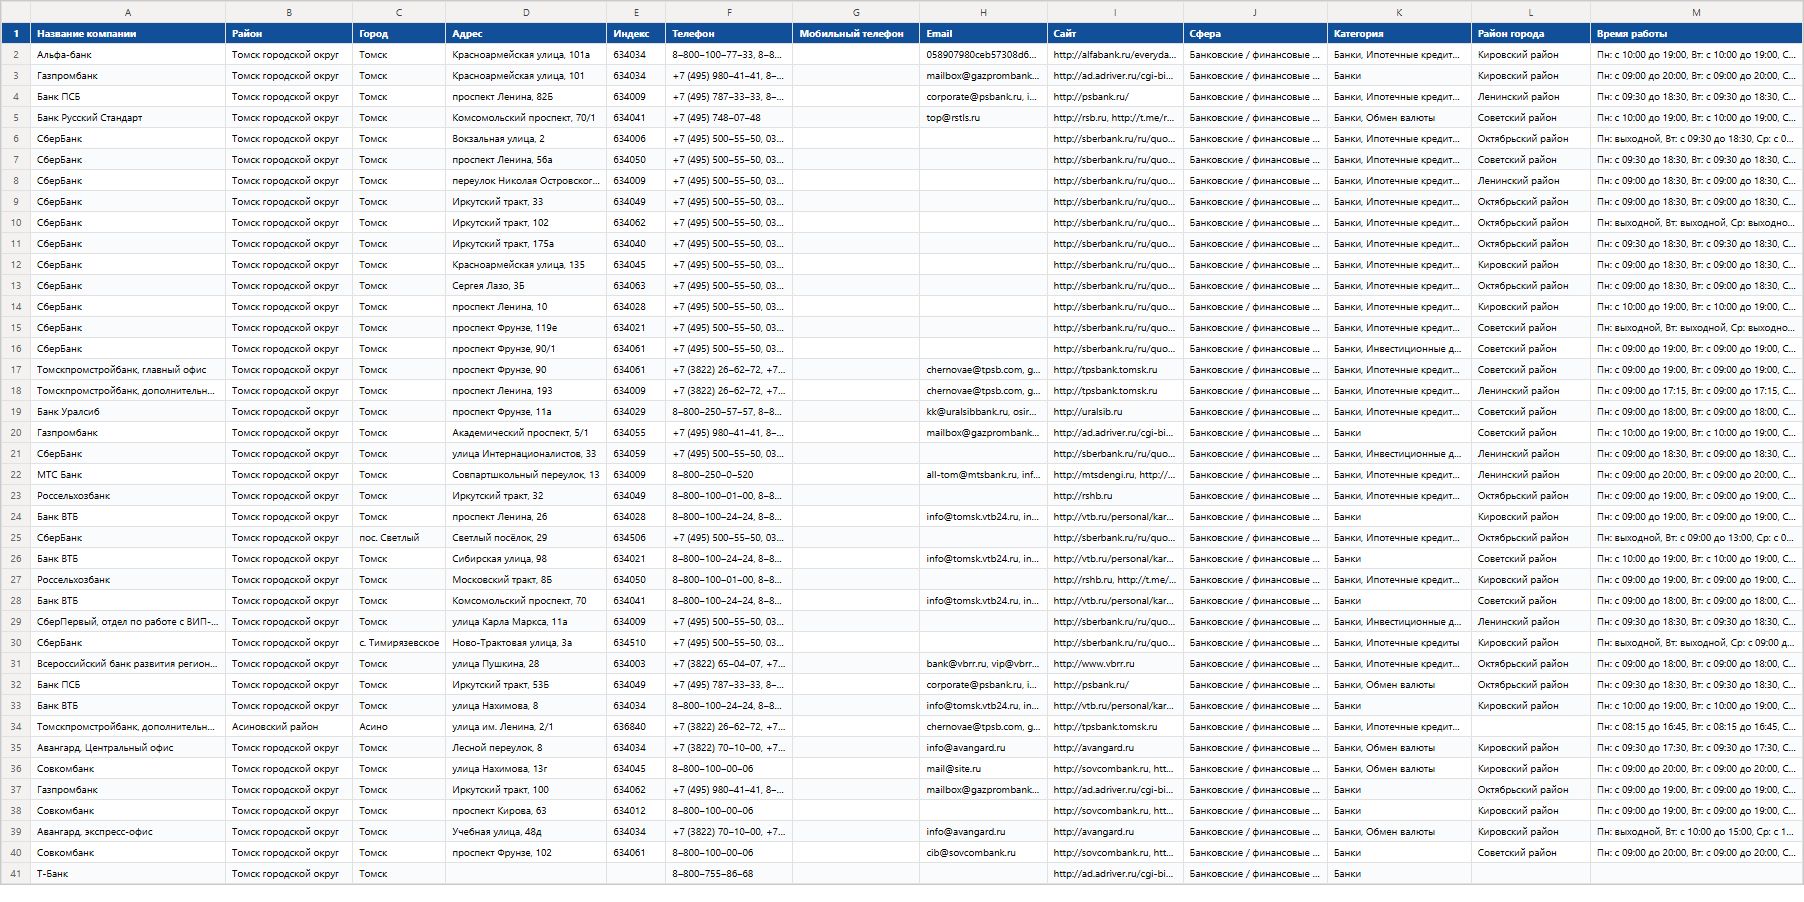Click address 'Светлый посёлок, 29'

[x=526, y=538]
